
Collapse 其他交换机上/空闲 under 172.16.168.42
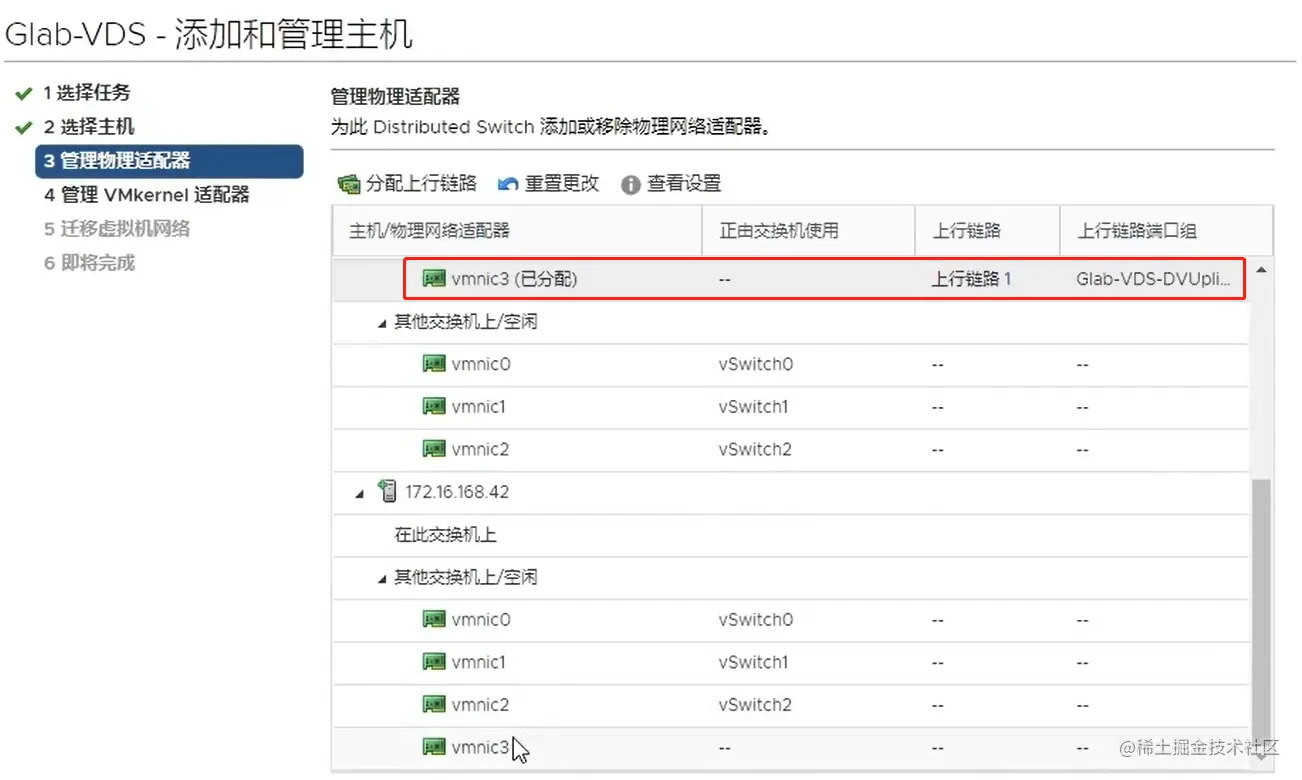(x=382, y=578)
